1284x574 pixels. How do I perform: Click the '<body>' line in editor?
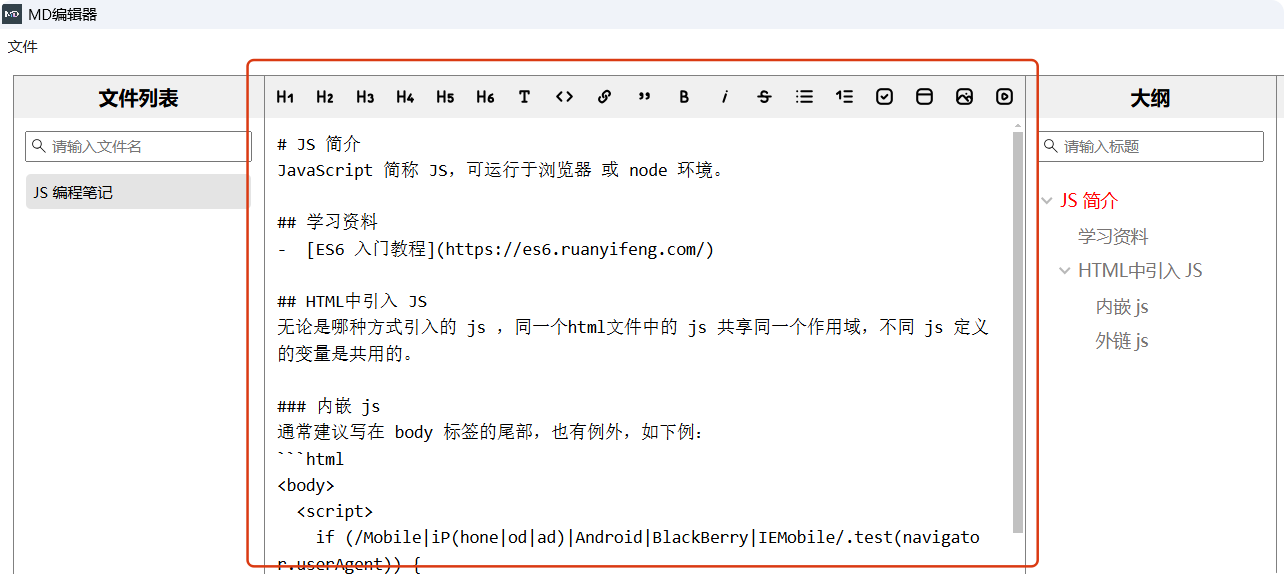pyautogui.click(x=306, y=485)
